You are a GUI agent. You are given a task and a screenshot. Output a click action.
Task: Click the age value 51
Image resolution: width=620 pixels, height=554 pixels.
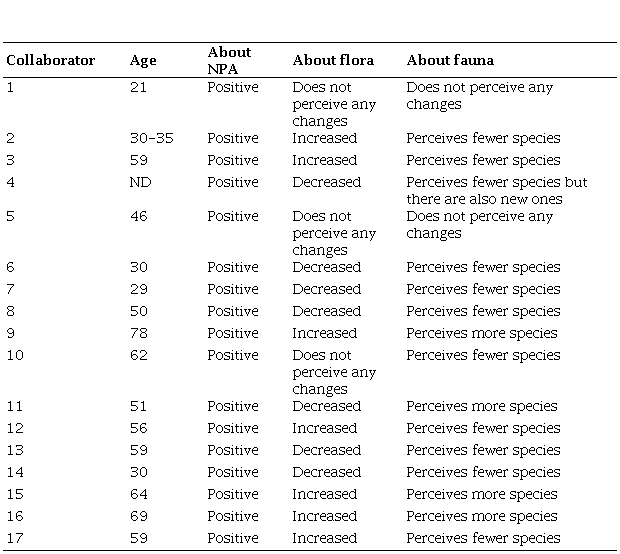139,406
